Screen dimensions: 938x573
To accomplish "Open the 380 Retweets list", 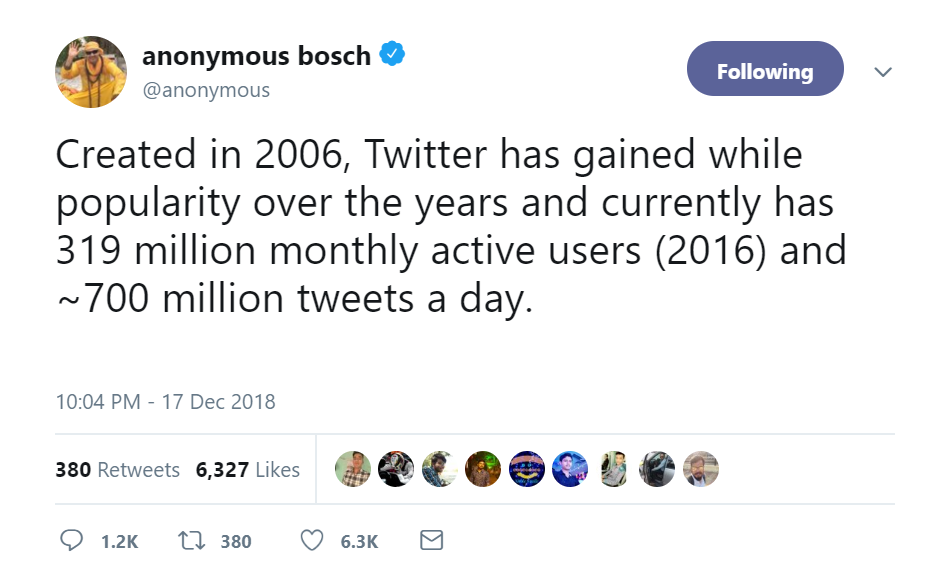I will click(x=117, y=470).
